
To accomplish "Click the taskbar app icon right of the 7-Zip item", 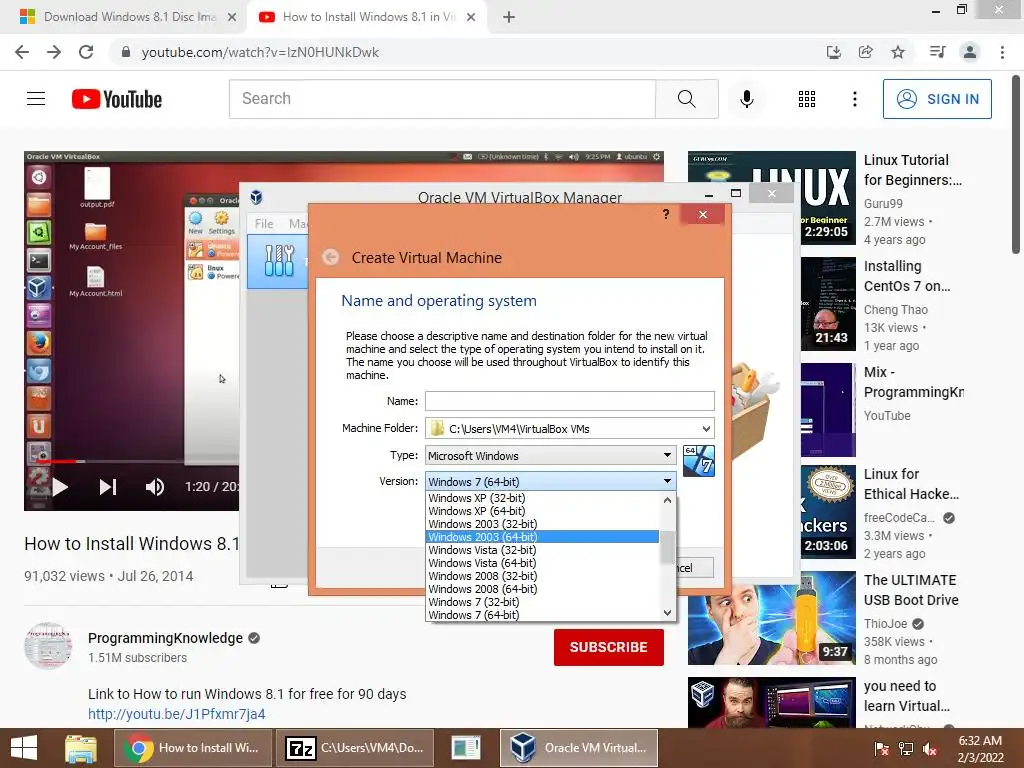I will click(x=466, y=748).
